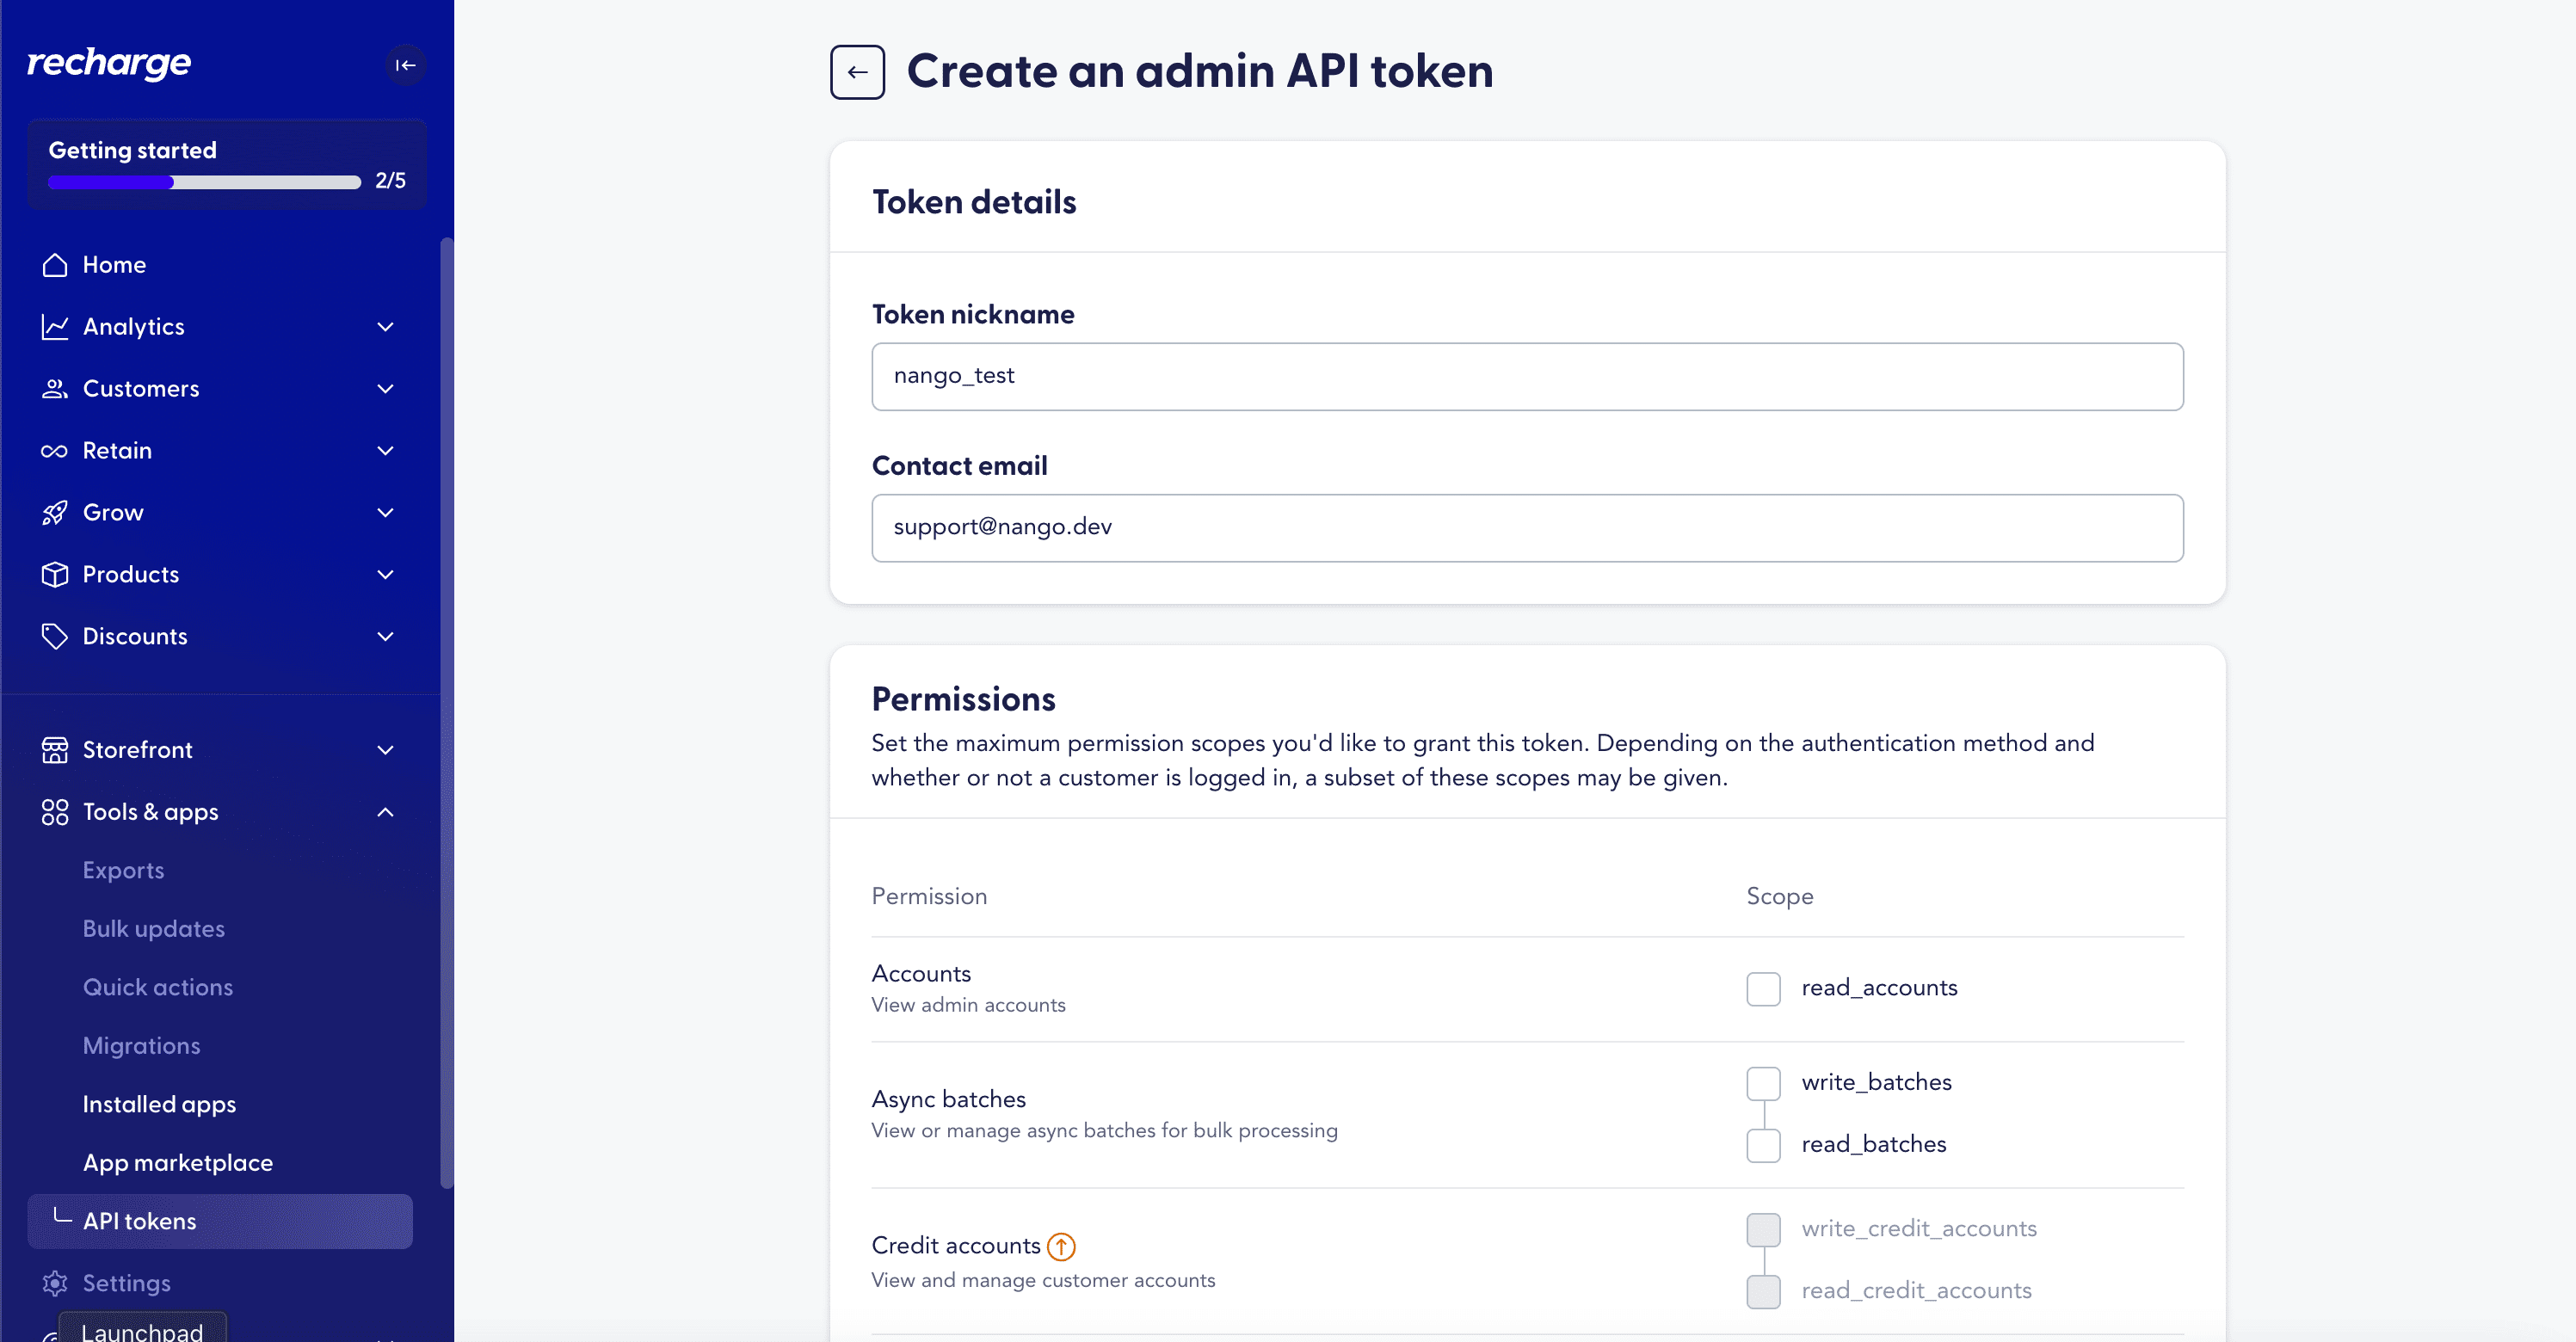2576x1342 pixels.
Task: Click the Retain infinity icon
Action: click(x=55, y=451)
